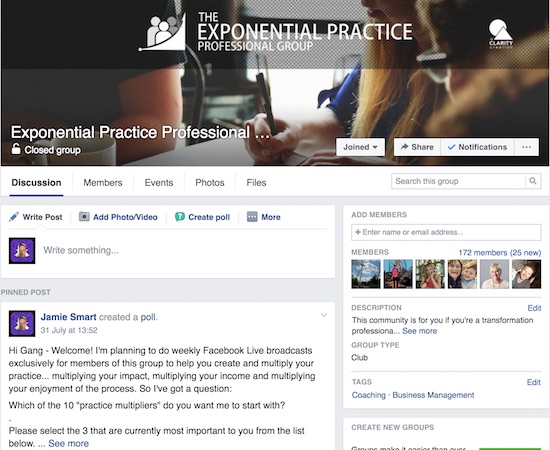
Task: Click the camera Add Photo/Video icon
Action: pyautogui.click(x=84, y=216)
